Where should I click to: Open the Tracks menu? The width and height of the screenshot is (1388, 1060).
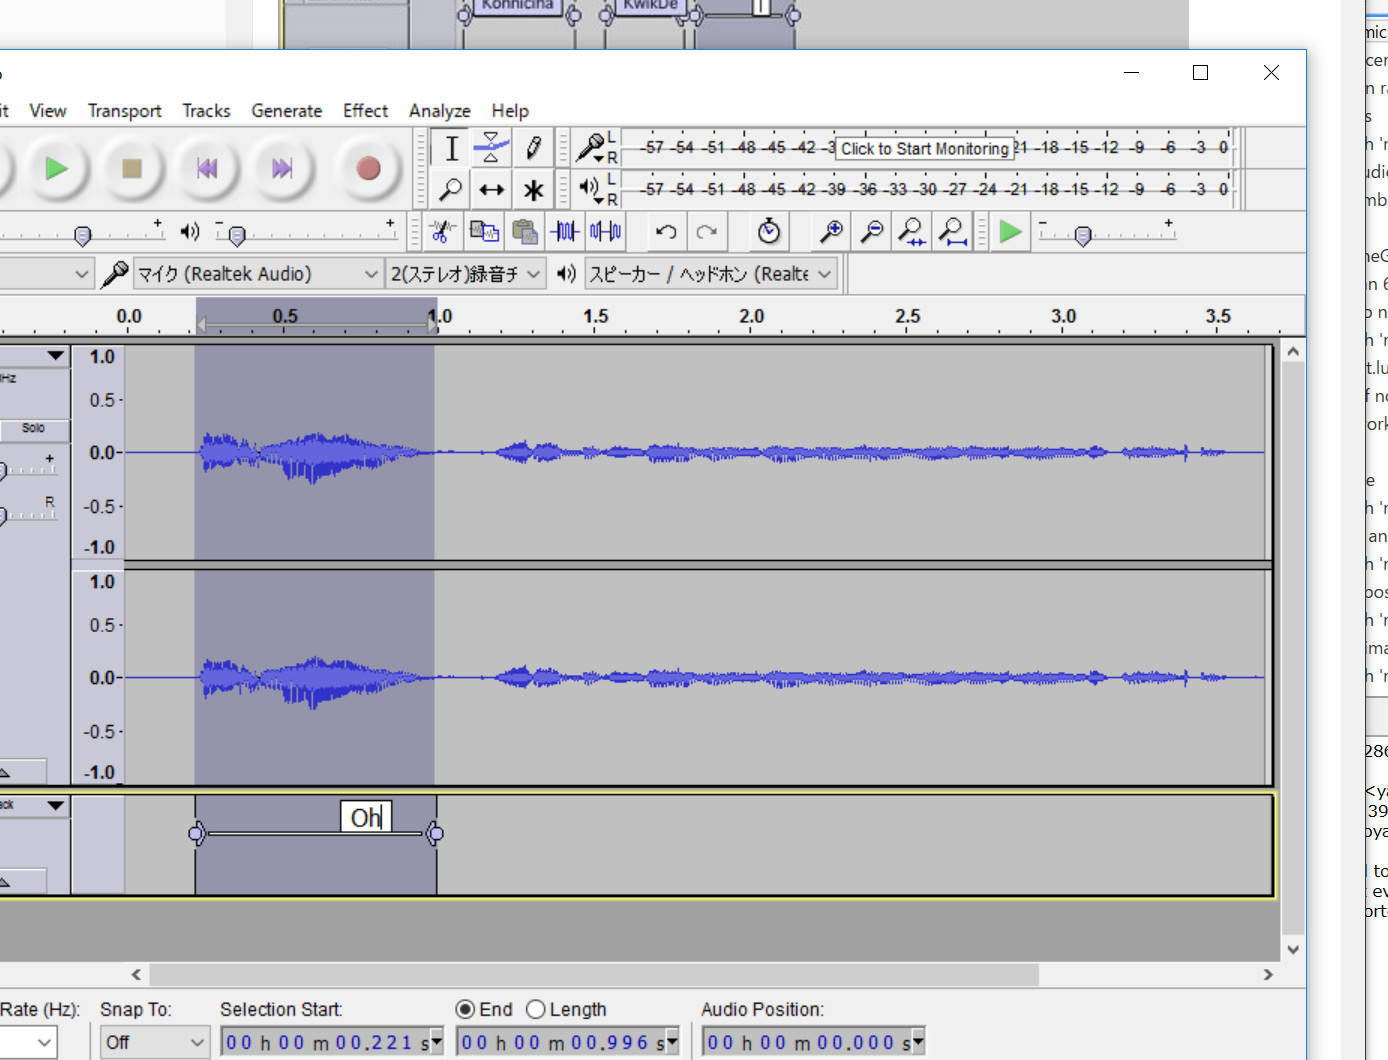click(x=206, y=111)
